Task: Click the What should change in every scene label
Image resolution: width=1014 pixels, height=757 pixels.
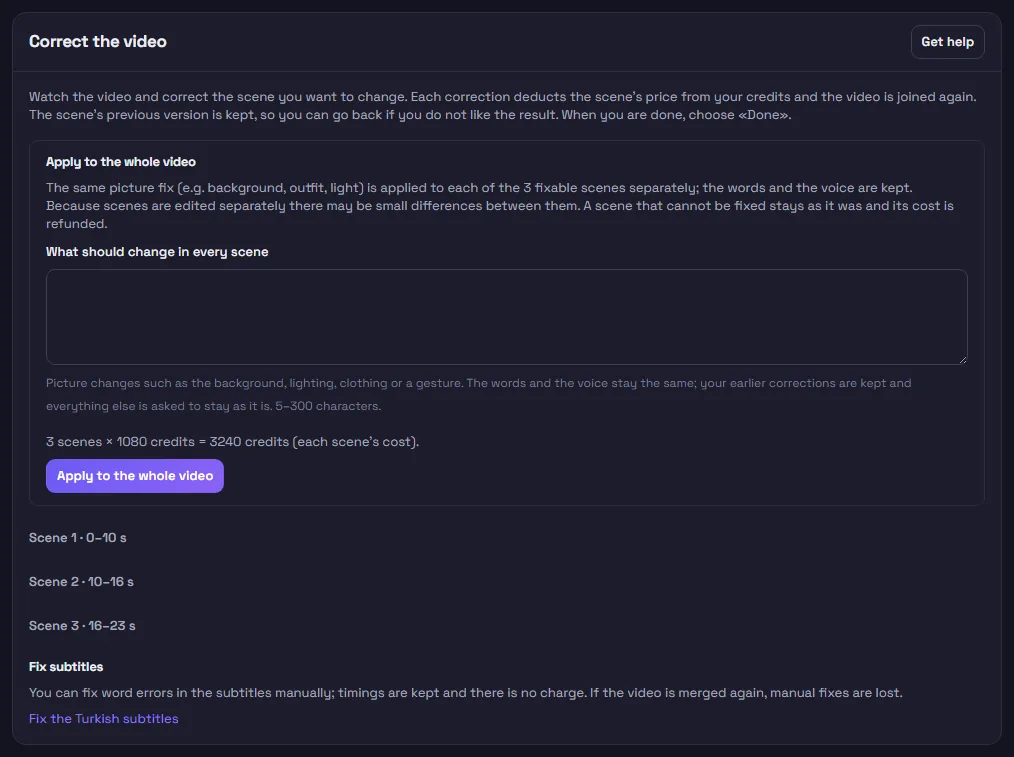Action: [157, 251]
